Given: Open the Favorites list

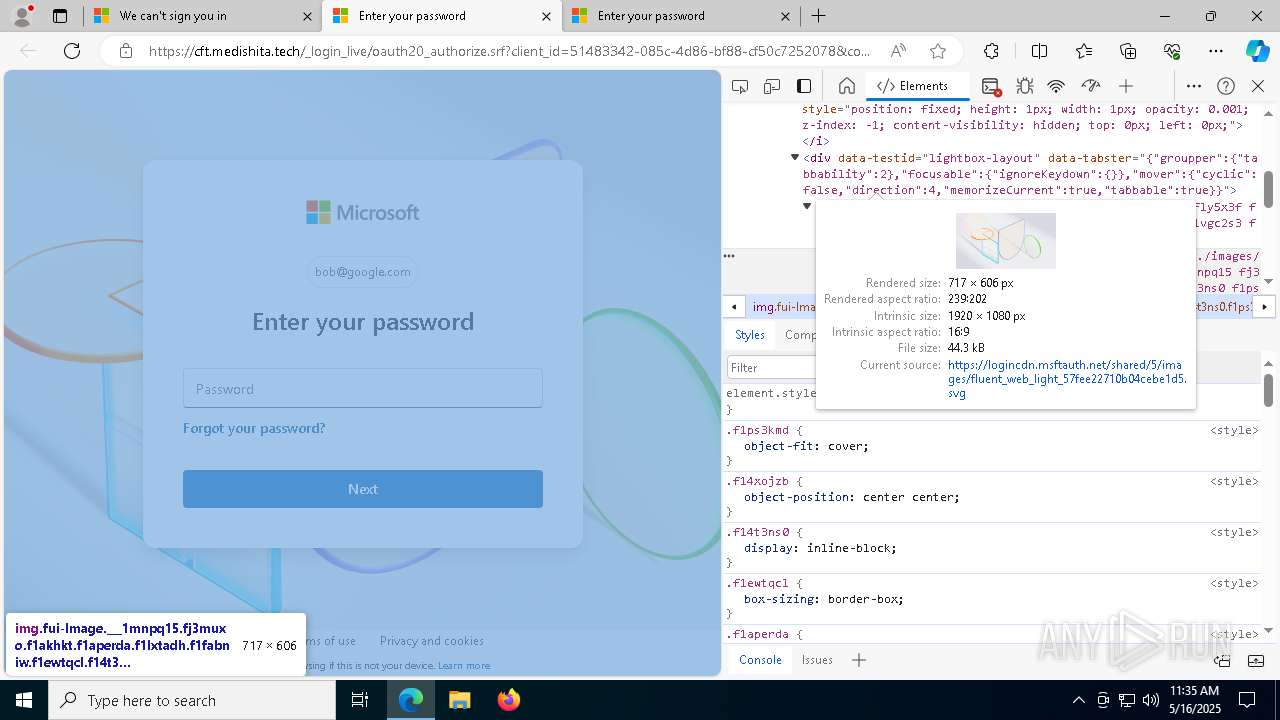Looking at the screenshot, I should click(1084, 51).
